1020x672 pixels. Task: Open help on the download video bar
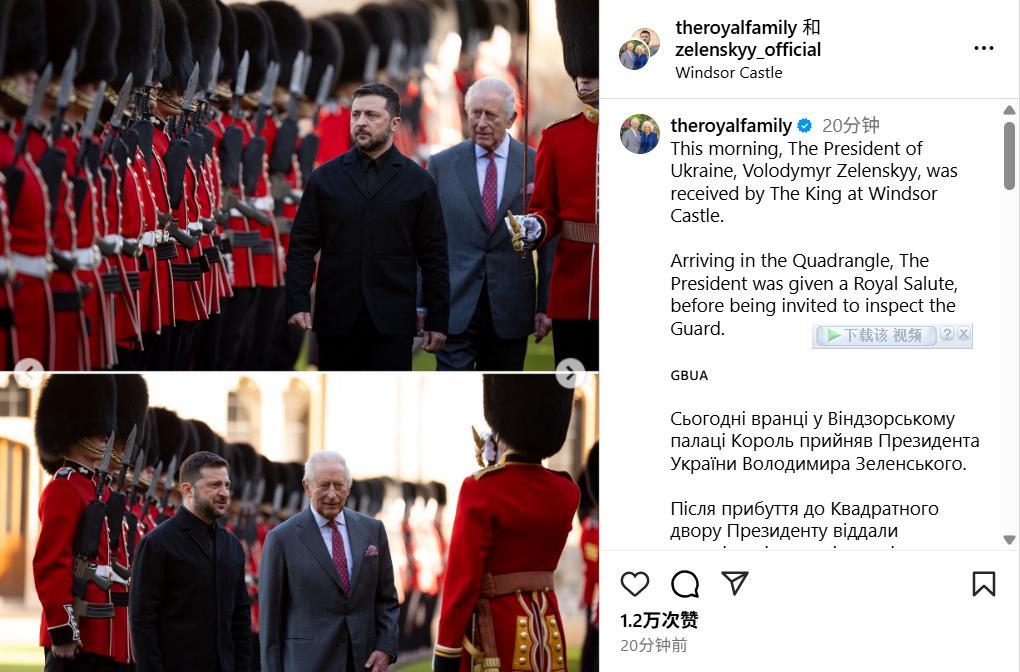click(947, 334)
